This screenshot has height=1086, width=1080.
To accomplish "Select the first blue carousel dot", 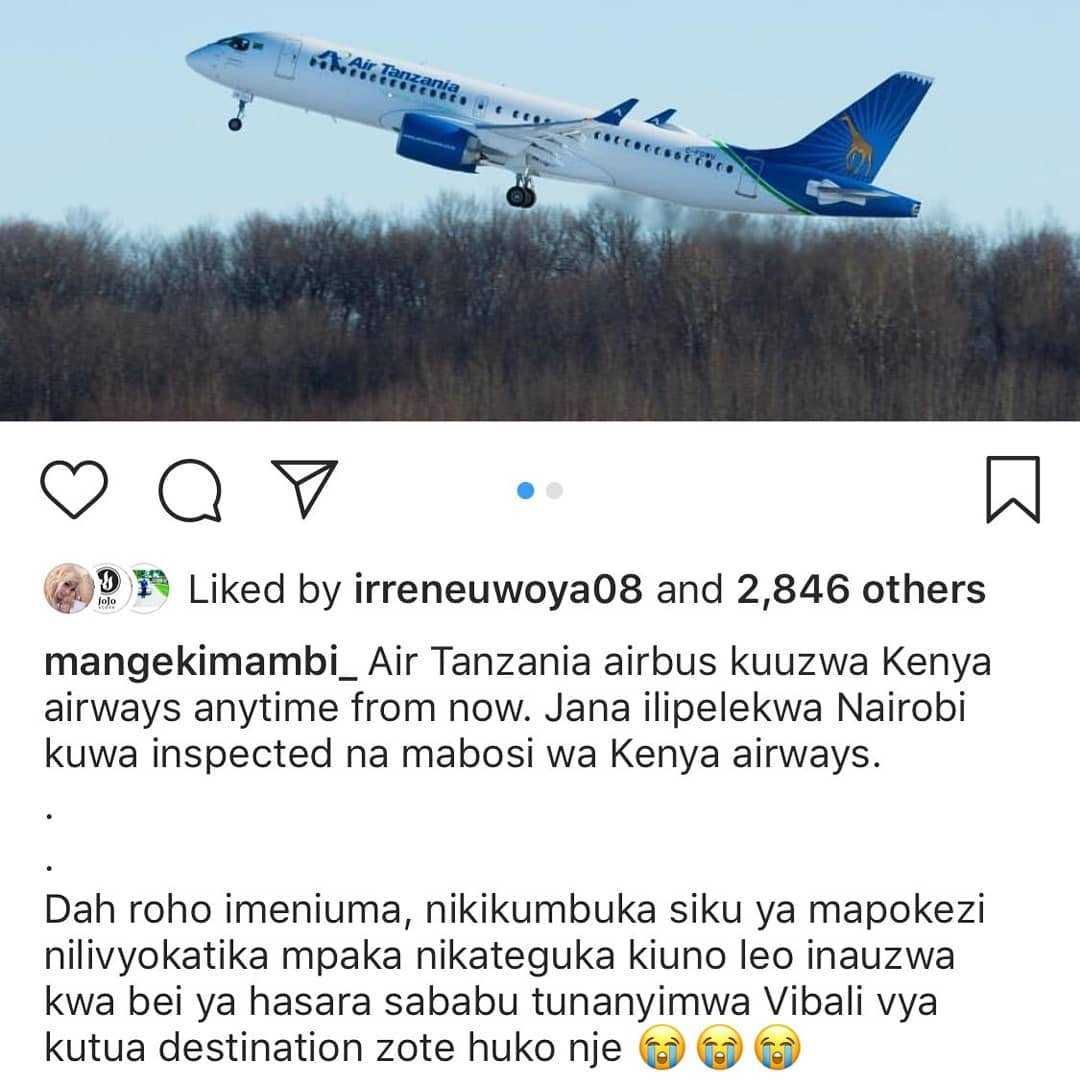I will (526, 490).
